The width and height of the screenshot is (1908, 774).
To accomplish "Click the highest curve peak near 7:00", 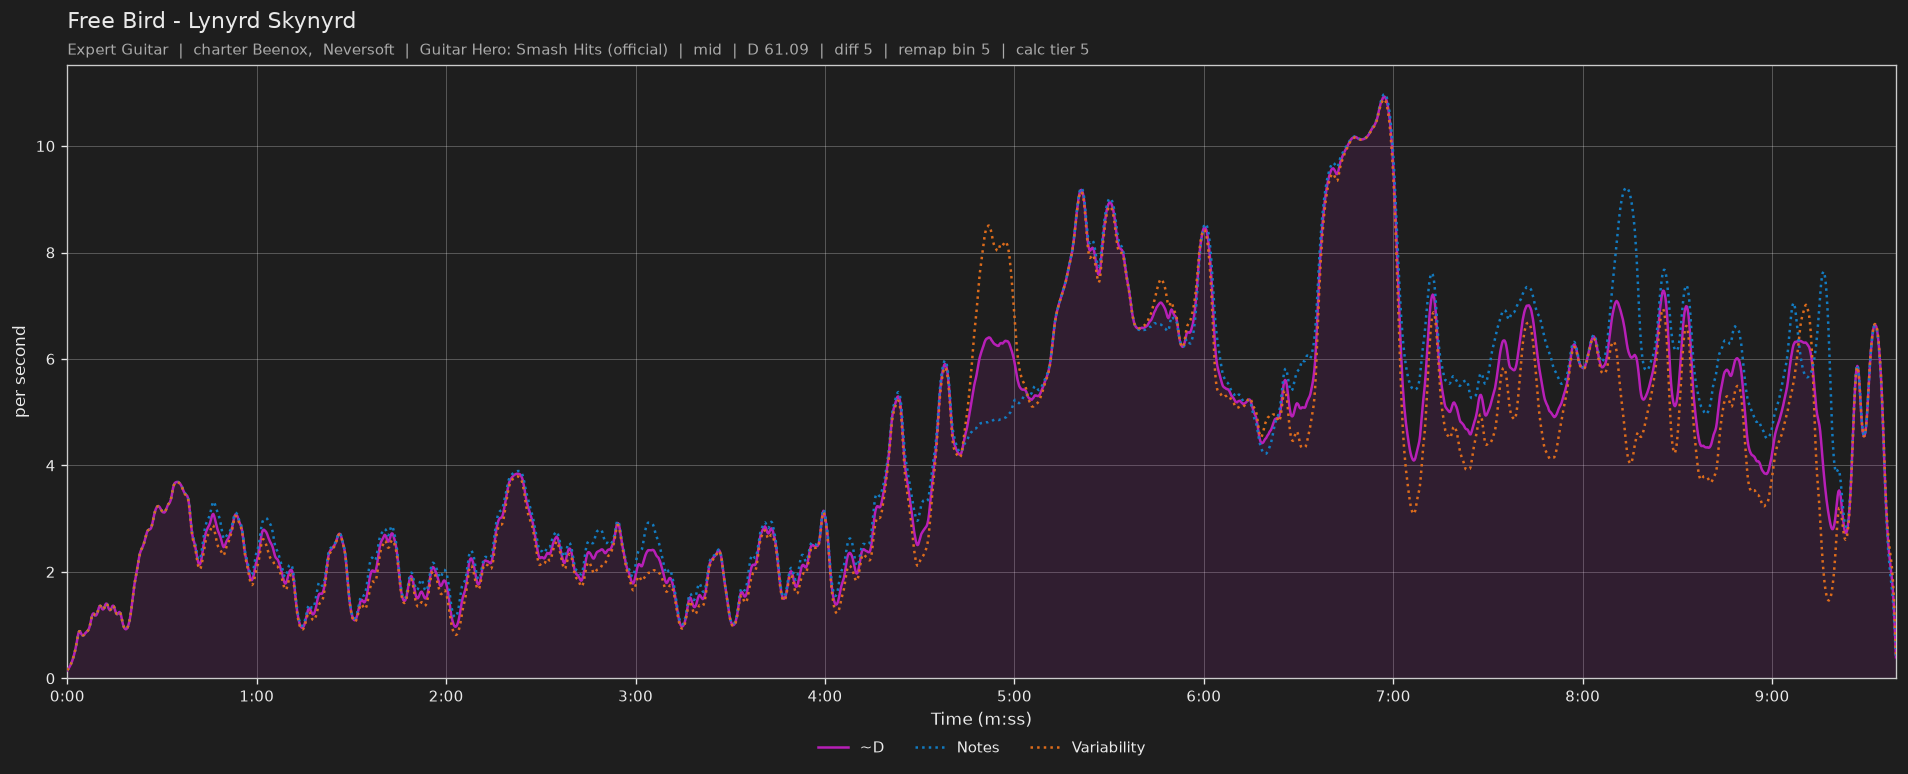I will point(1384,97).
